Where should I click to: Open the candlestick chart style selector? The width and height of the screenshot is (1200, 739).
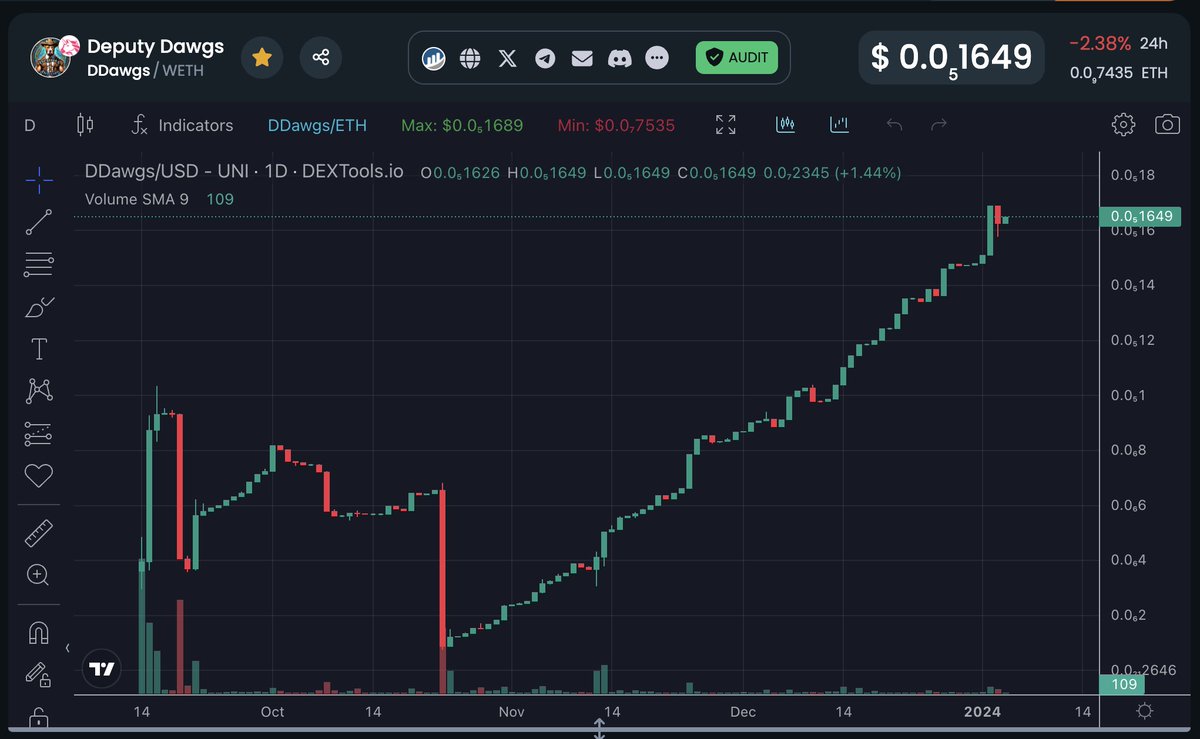point(85,125)
